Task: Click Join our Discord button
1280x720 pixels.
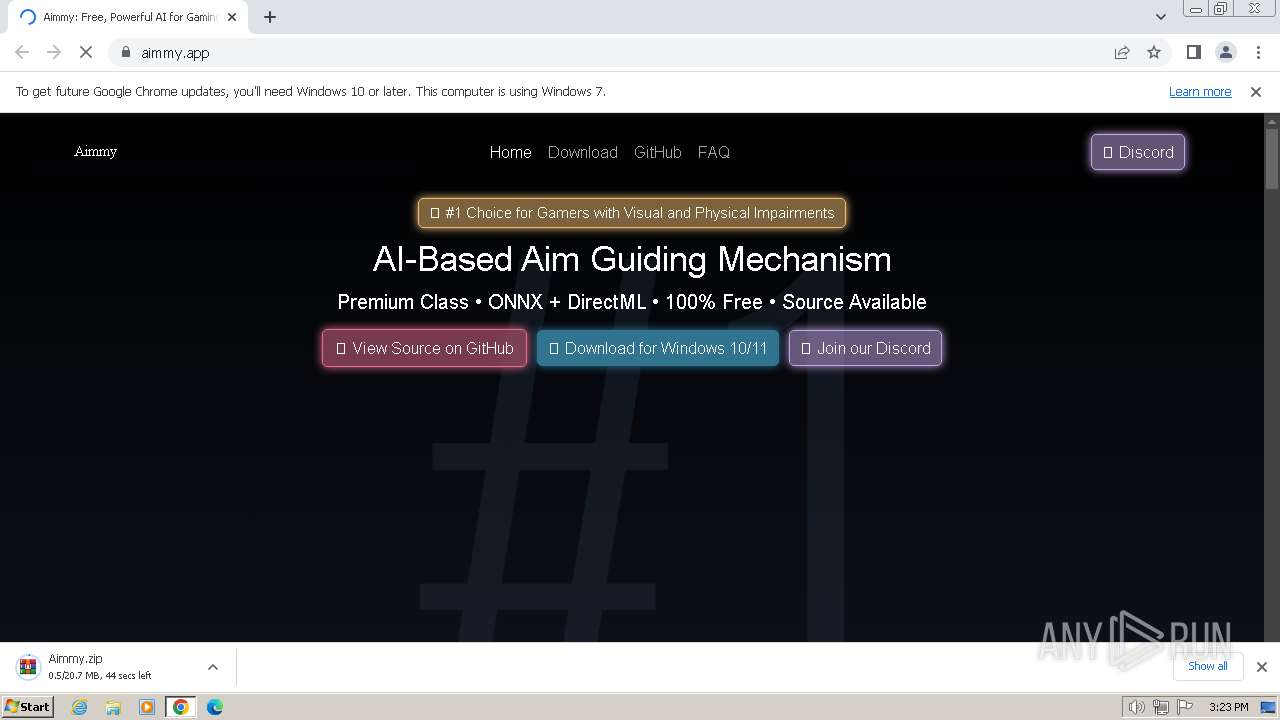Action: (865, 348)
